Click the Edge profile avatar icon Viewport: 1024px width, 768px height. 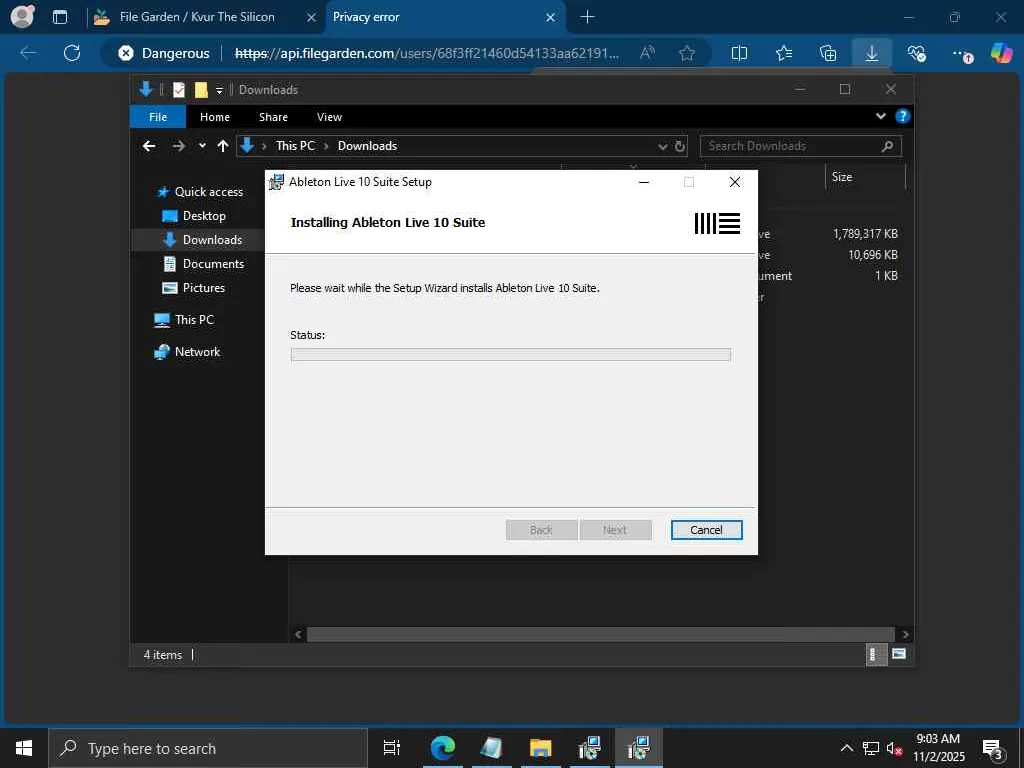[x=22, y=16]
